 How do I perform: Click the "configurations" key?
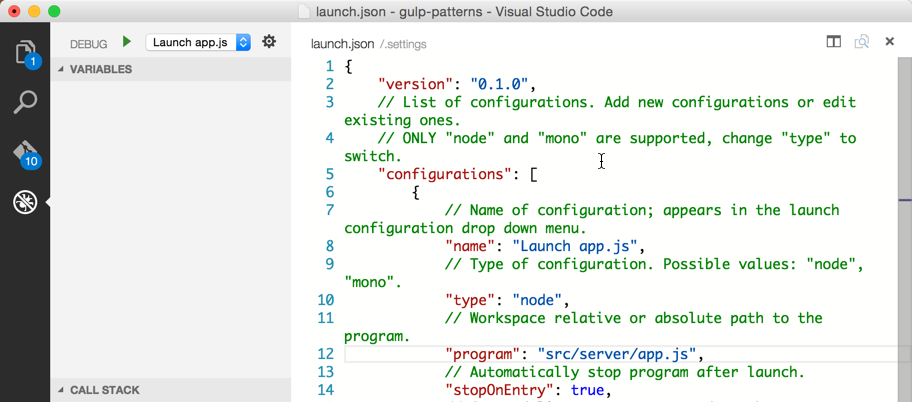(x=445, y=174)
